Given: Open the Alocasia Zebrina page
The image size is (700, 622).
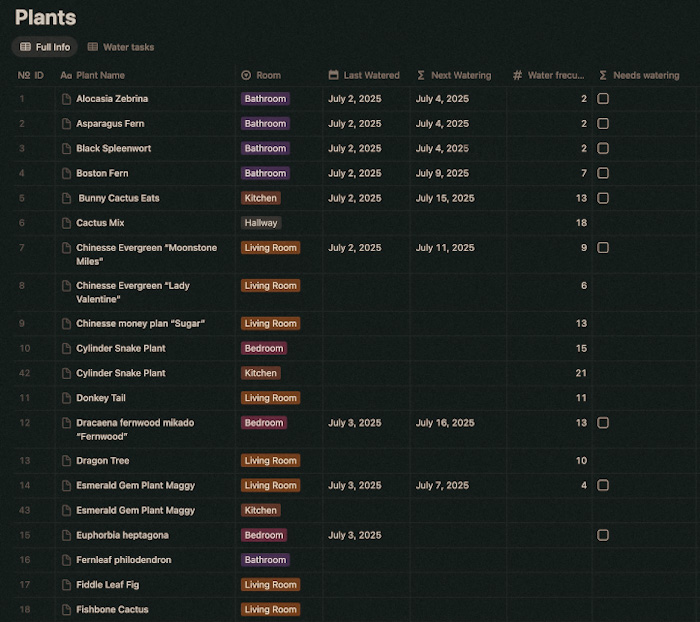Looking at the screenshot, I should (112, 99).
